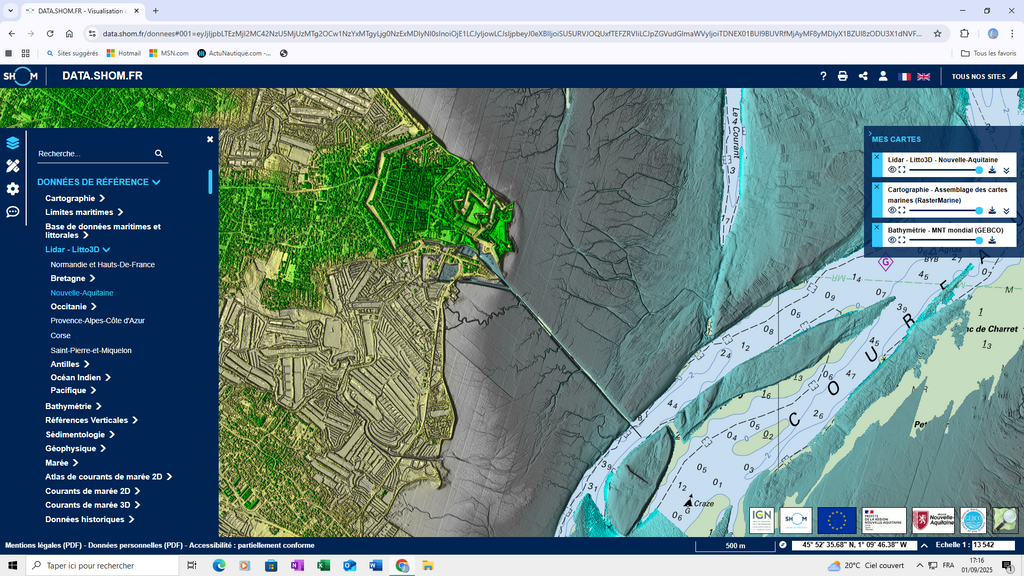Click the SHOM logo in header

point(20,76)
